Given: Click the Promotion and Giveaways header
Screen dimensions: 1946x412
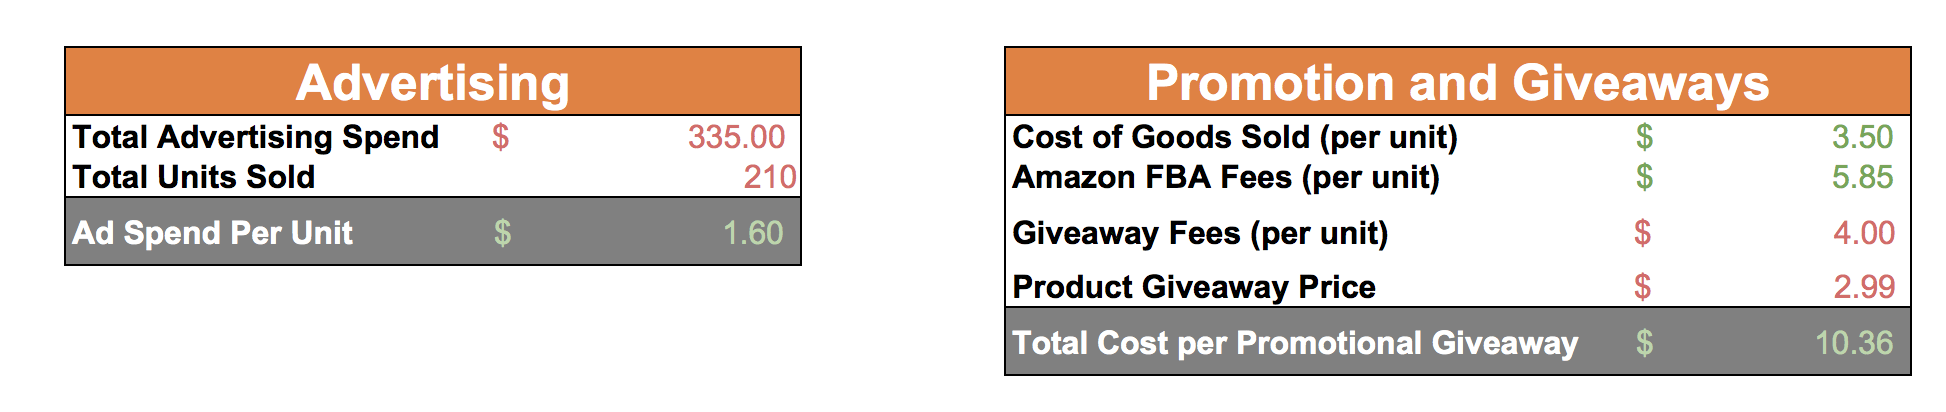Looking at the screenshot, I should point(1458,82).
